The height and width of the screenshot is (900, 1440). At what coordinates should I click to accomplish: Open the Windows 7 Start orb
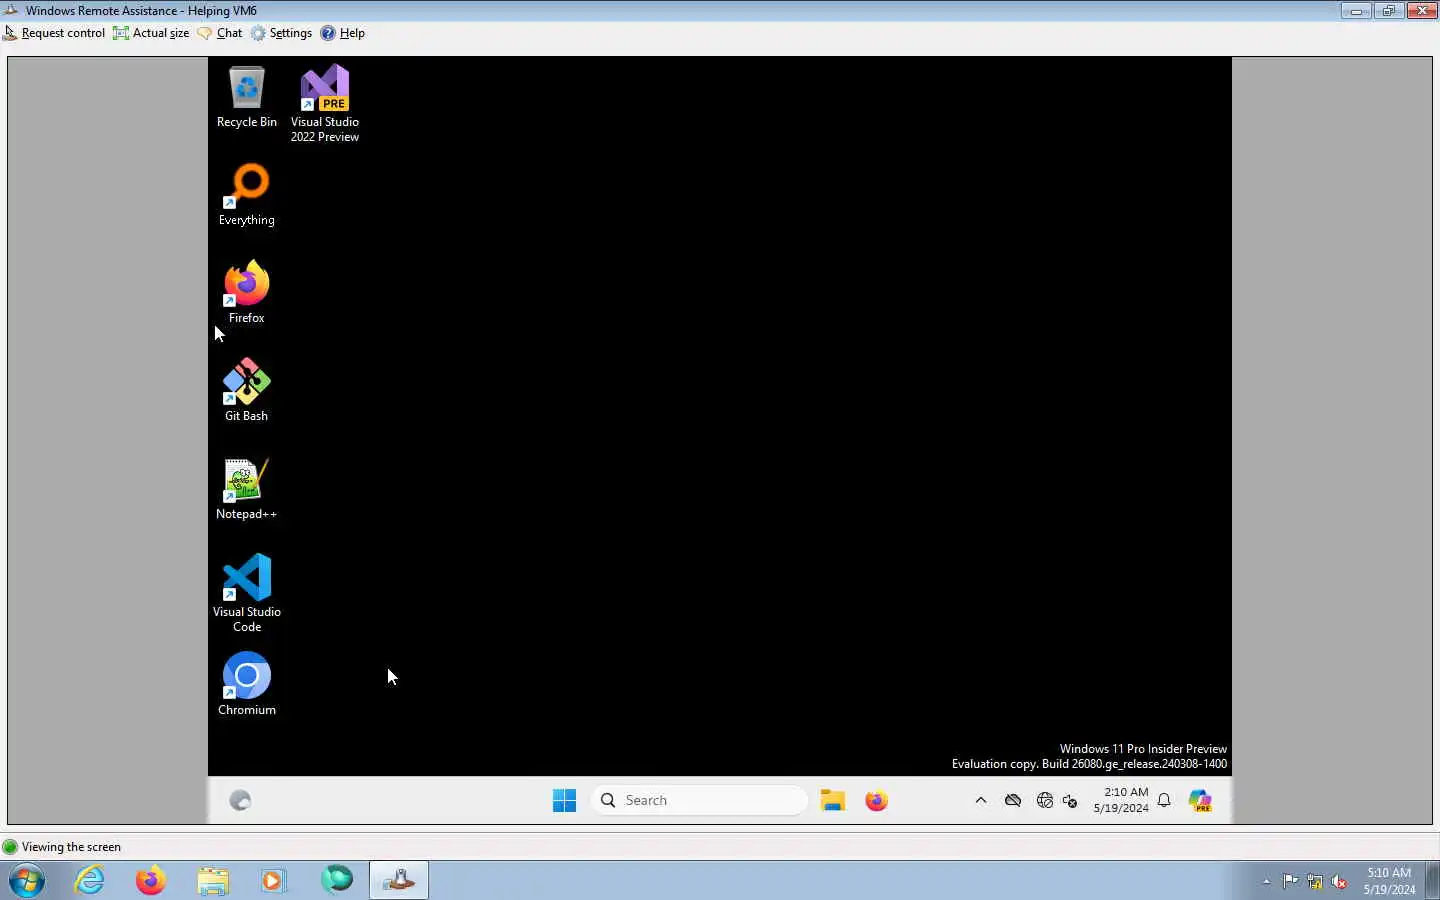[27, 881]
